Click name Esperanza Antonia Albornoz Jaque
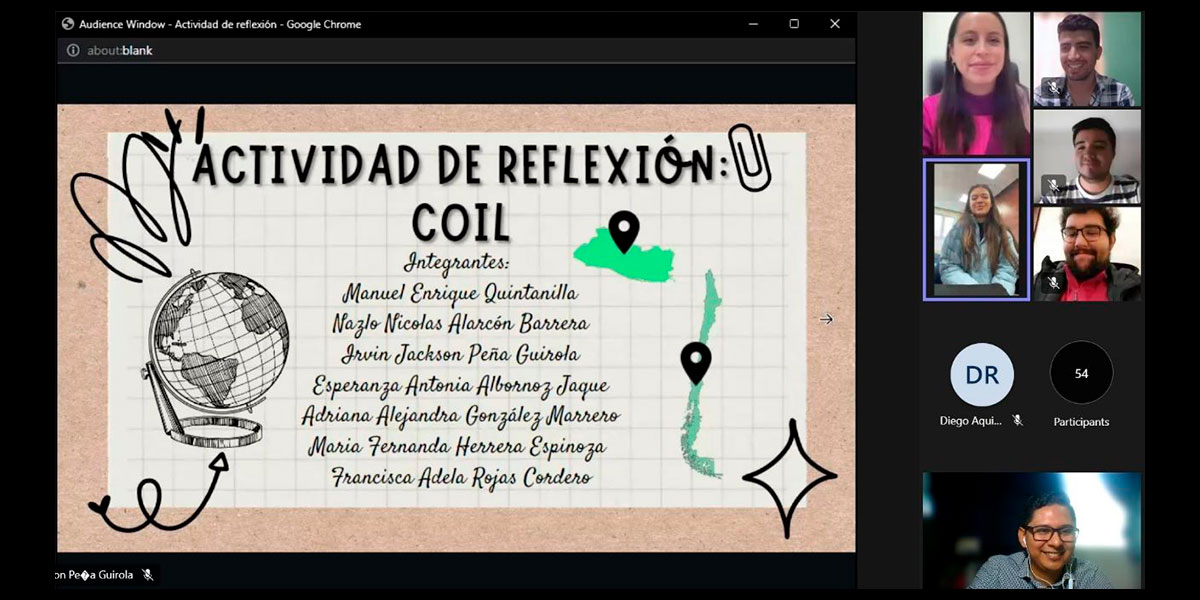The image size is (1200, 600). click(x=460, y=384)
